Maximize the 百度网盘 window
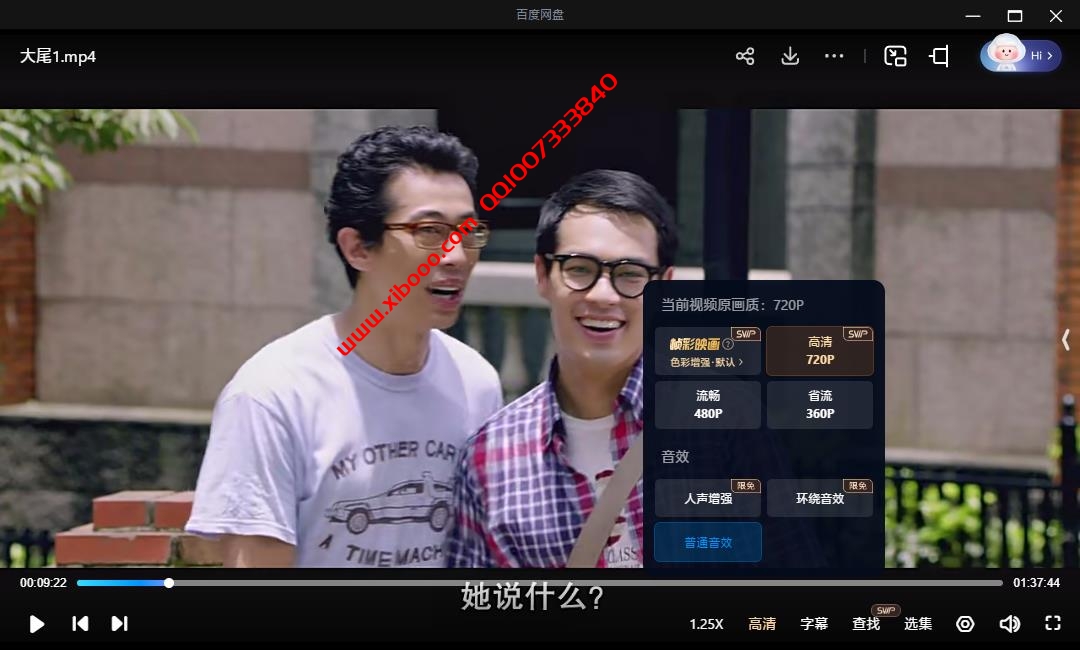Viewport: 1080px width, 650px height. [1015, 15]
